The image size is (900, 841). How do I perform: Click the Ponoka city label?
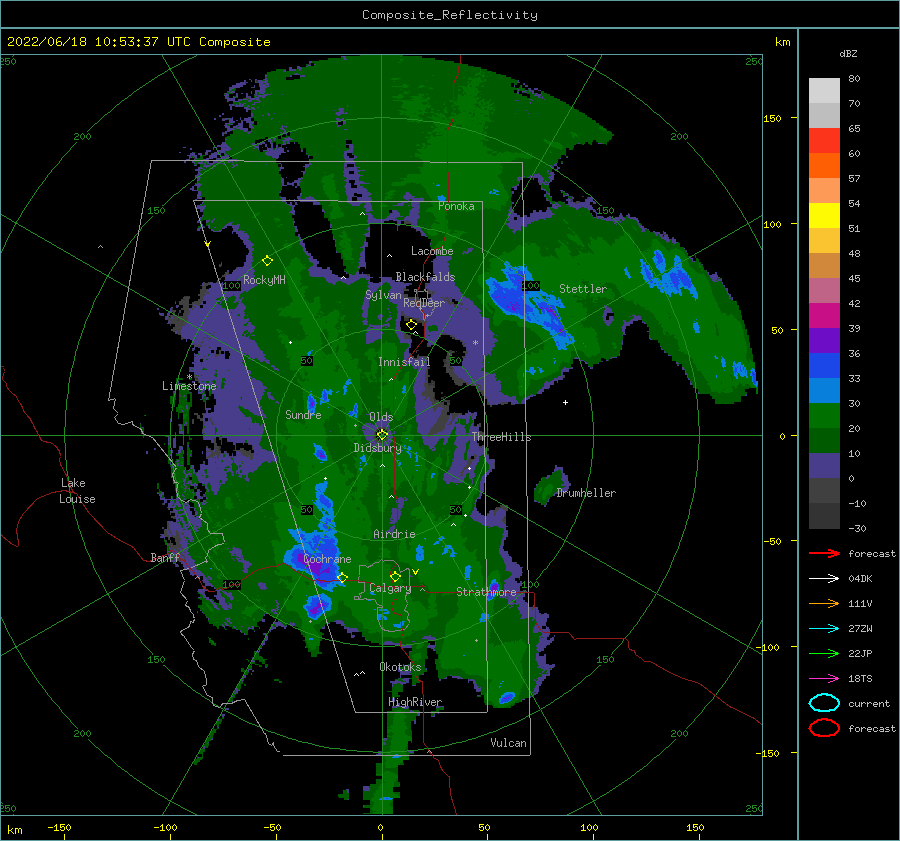click(456, 206)
